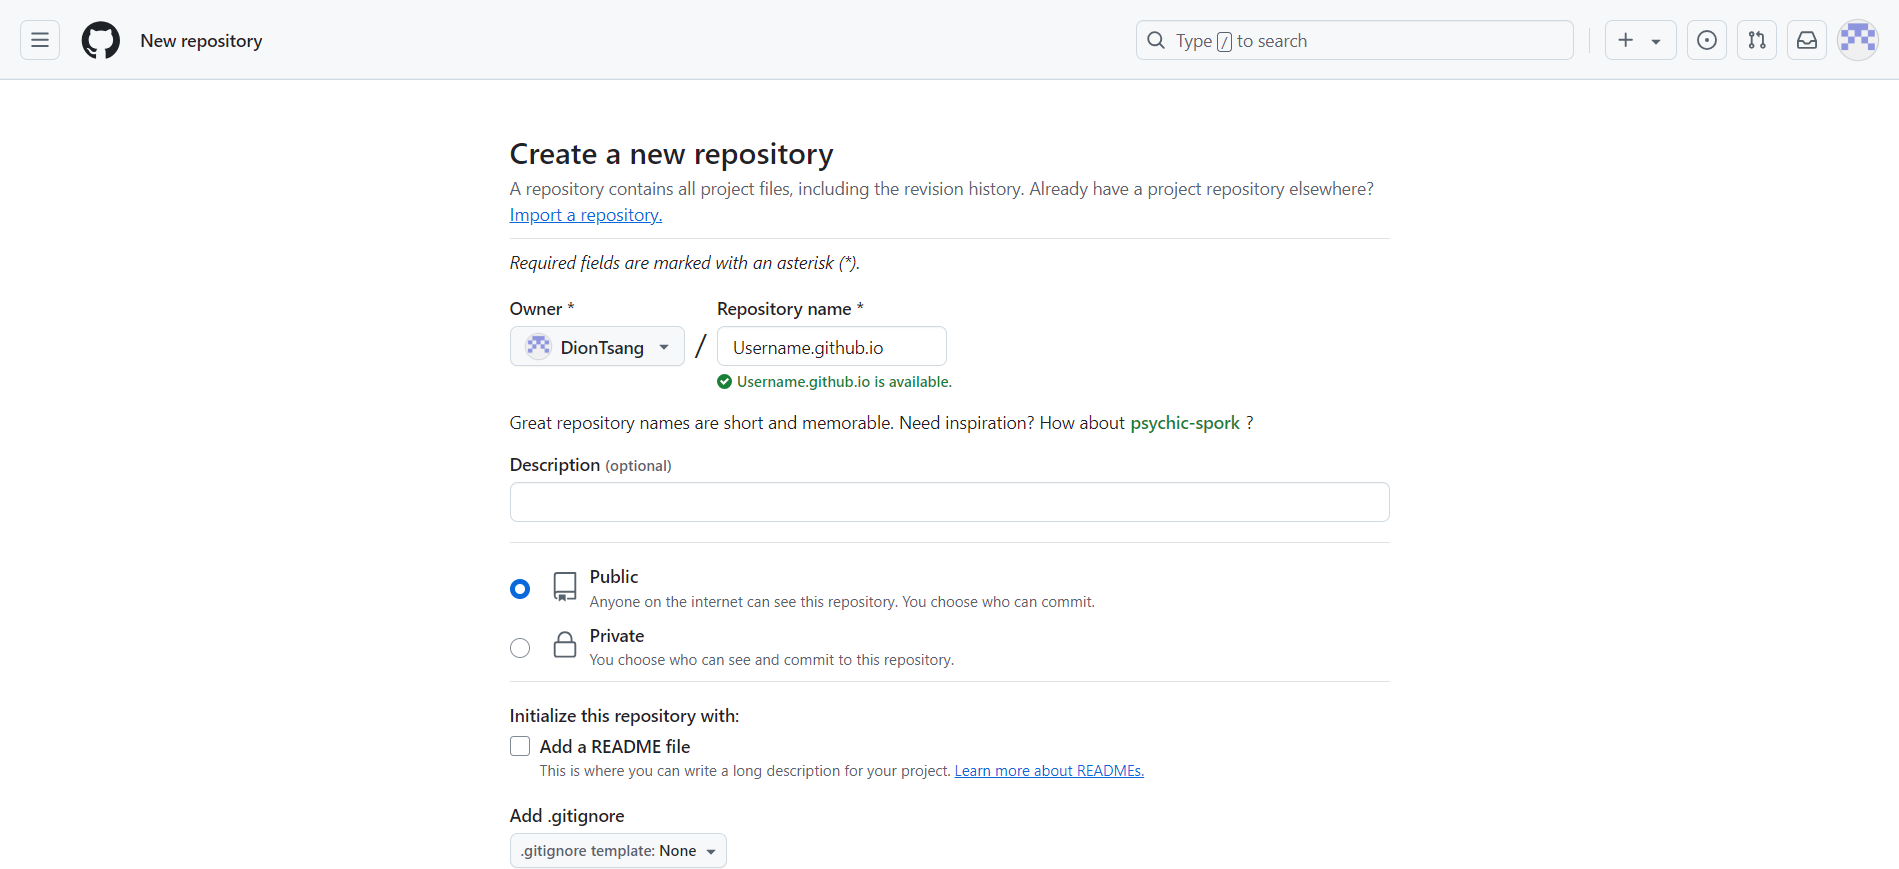Viewport: 1899px width, 869px height.
Task: Click the private repository lock icon
Action: (x=565, y=645)
